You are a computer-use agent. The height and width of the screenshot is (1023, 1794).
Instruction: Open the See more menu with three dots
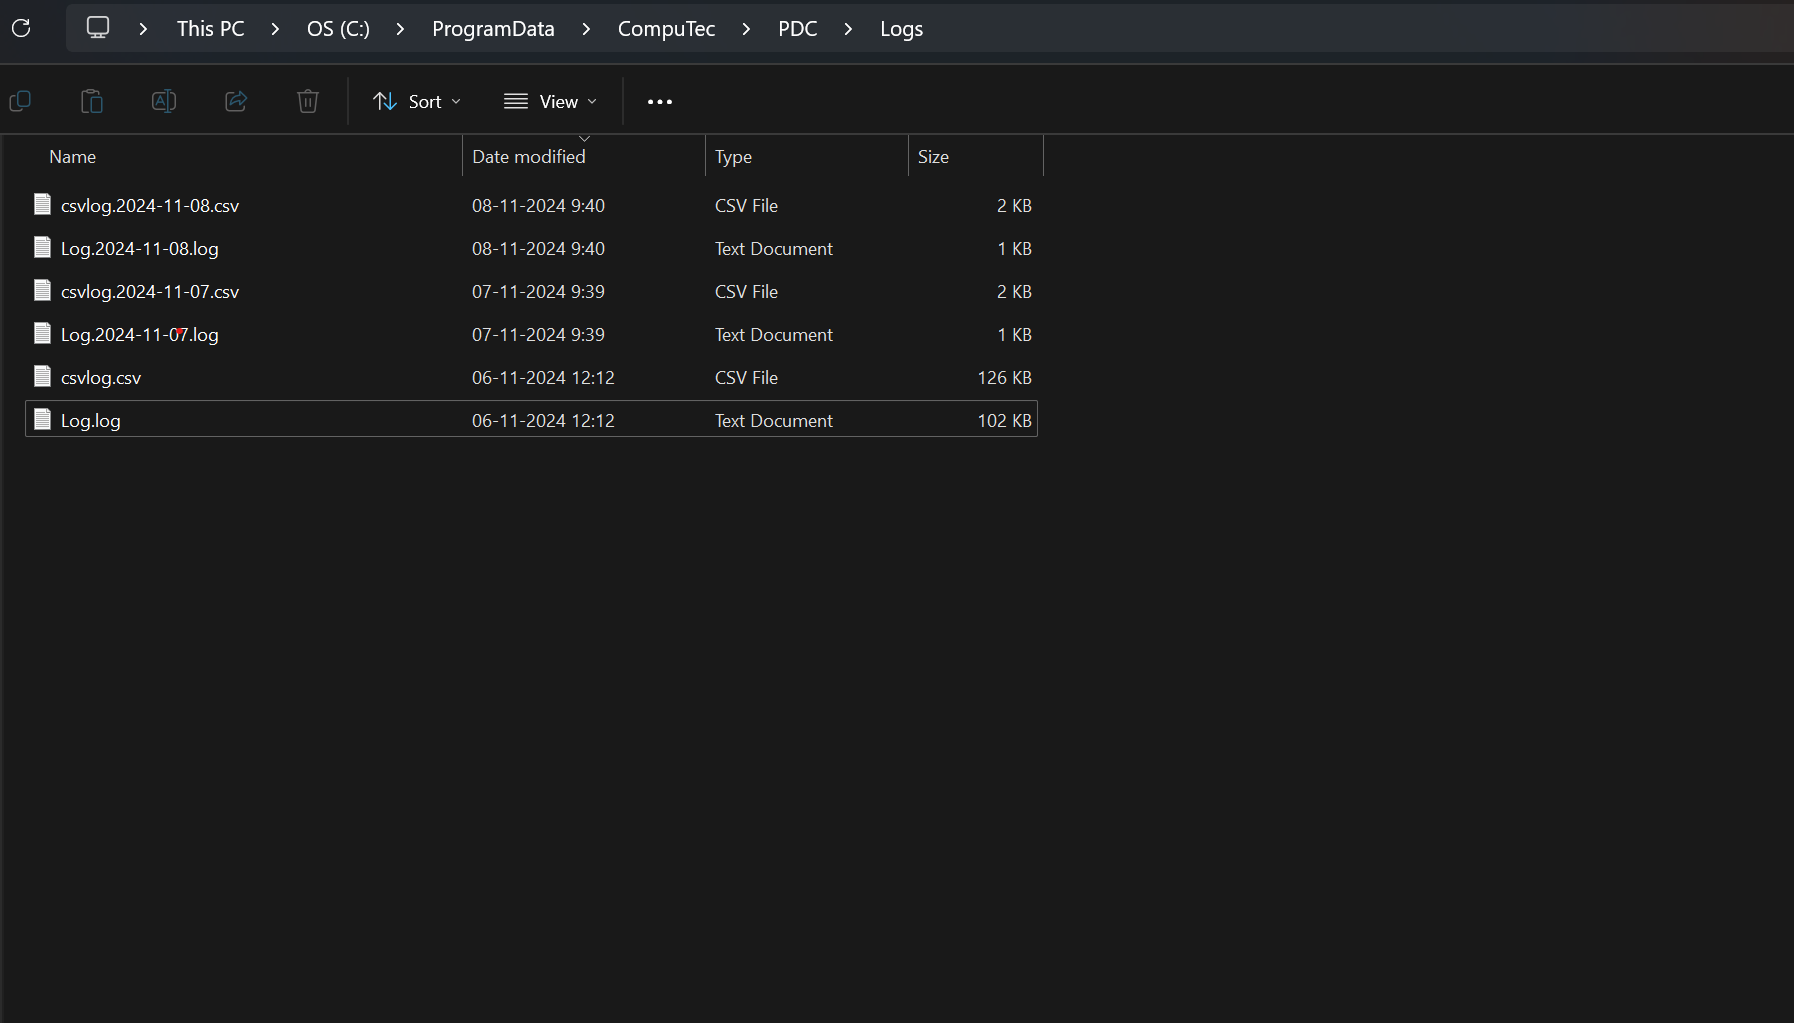(659, 101)
